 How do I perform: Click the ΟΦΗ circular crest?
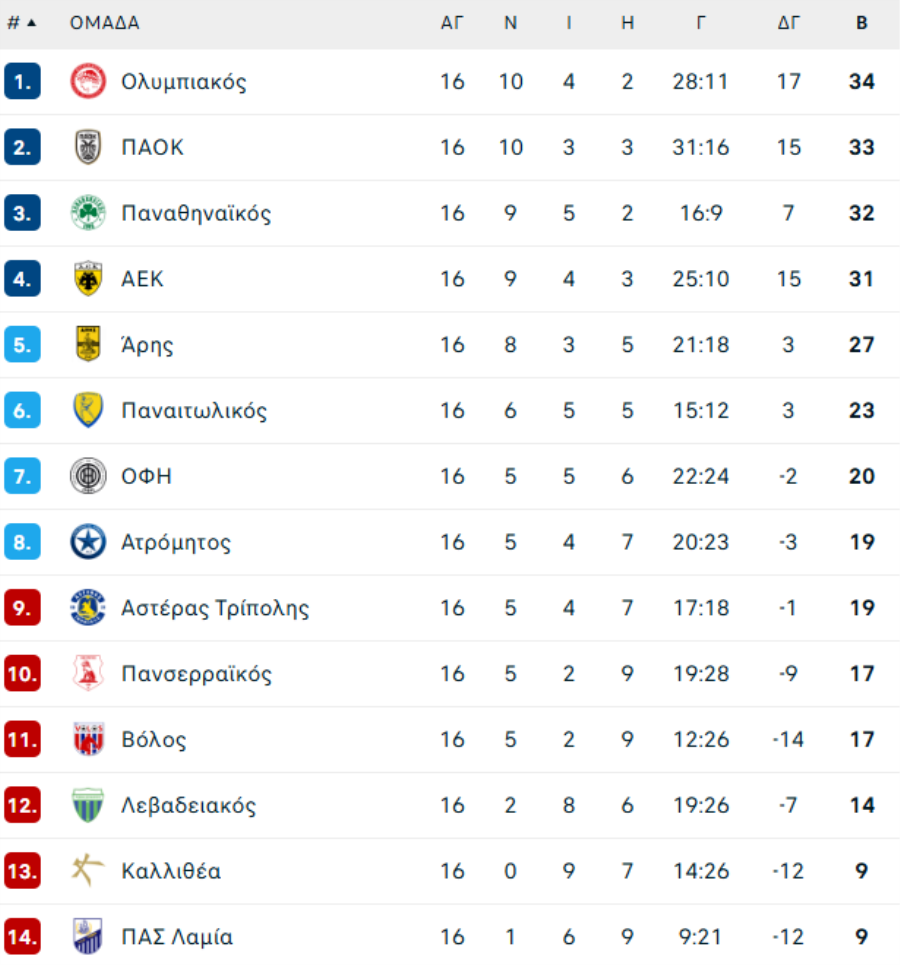88,476
